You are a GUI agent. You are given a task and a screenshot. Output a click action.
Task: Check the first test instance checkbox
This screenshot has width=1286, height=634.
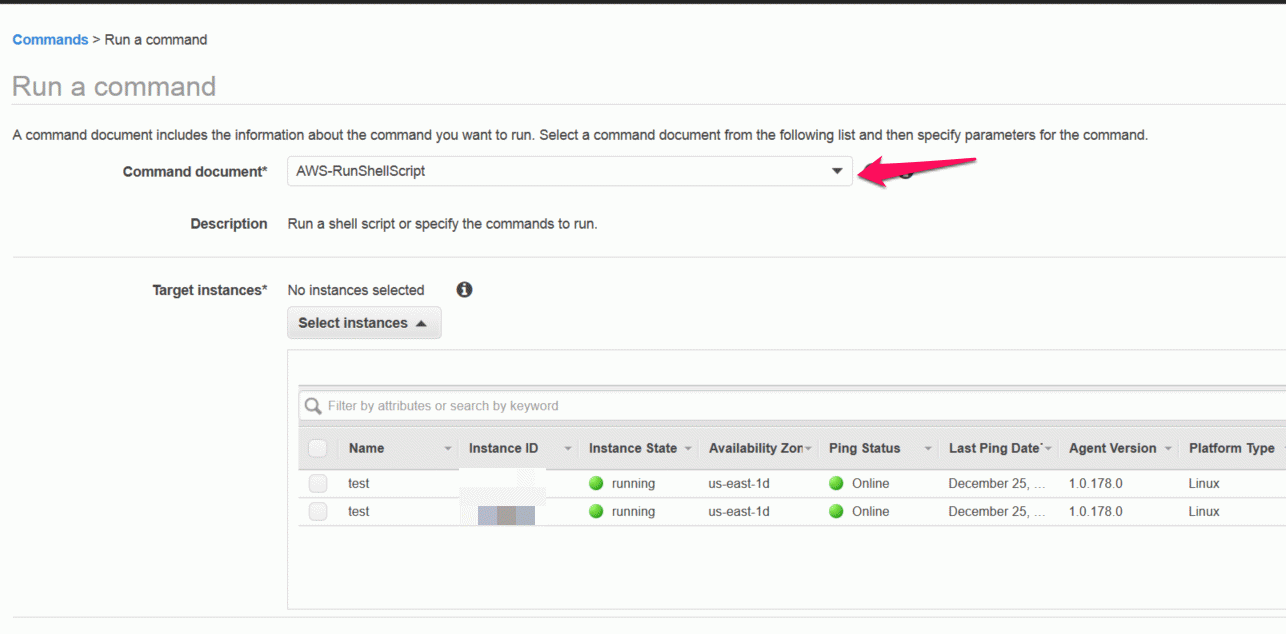click(x=318, y=483)
